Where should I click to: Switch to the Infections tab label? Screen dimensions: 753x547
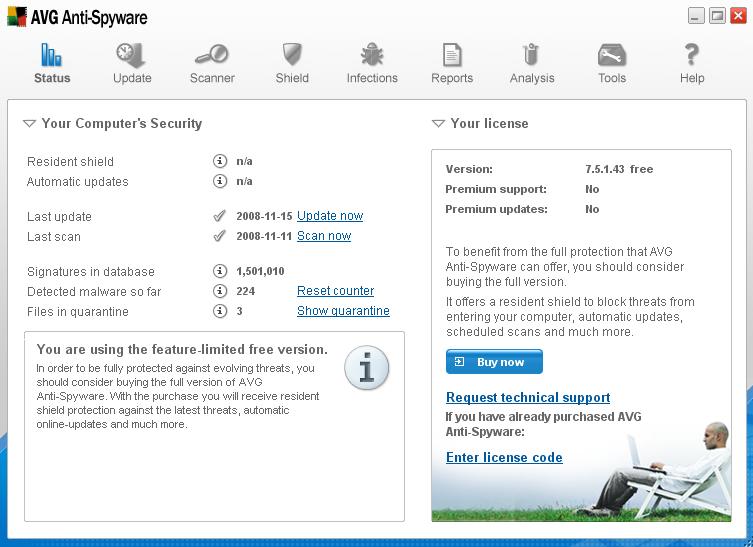point(372,78)
